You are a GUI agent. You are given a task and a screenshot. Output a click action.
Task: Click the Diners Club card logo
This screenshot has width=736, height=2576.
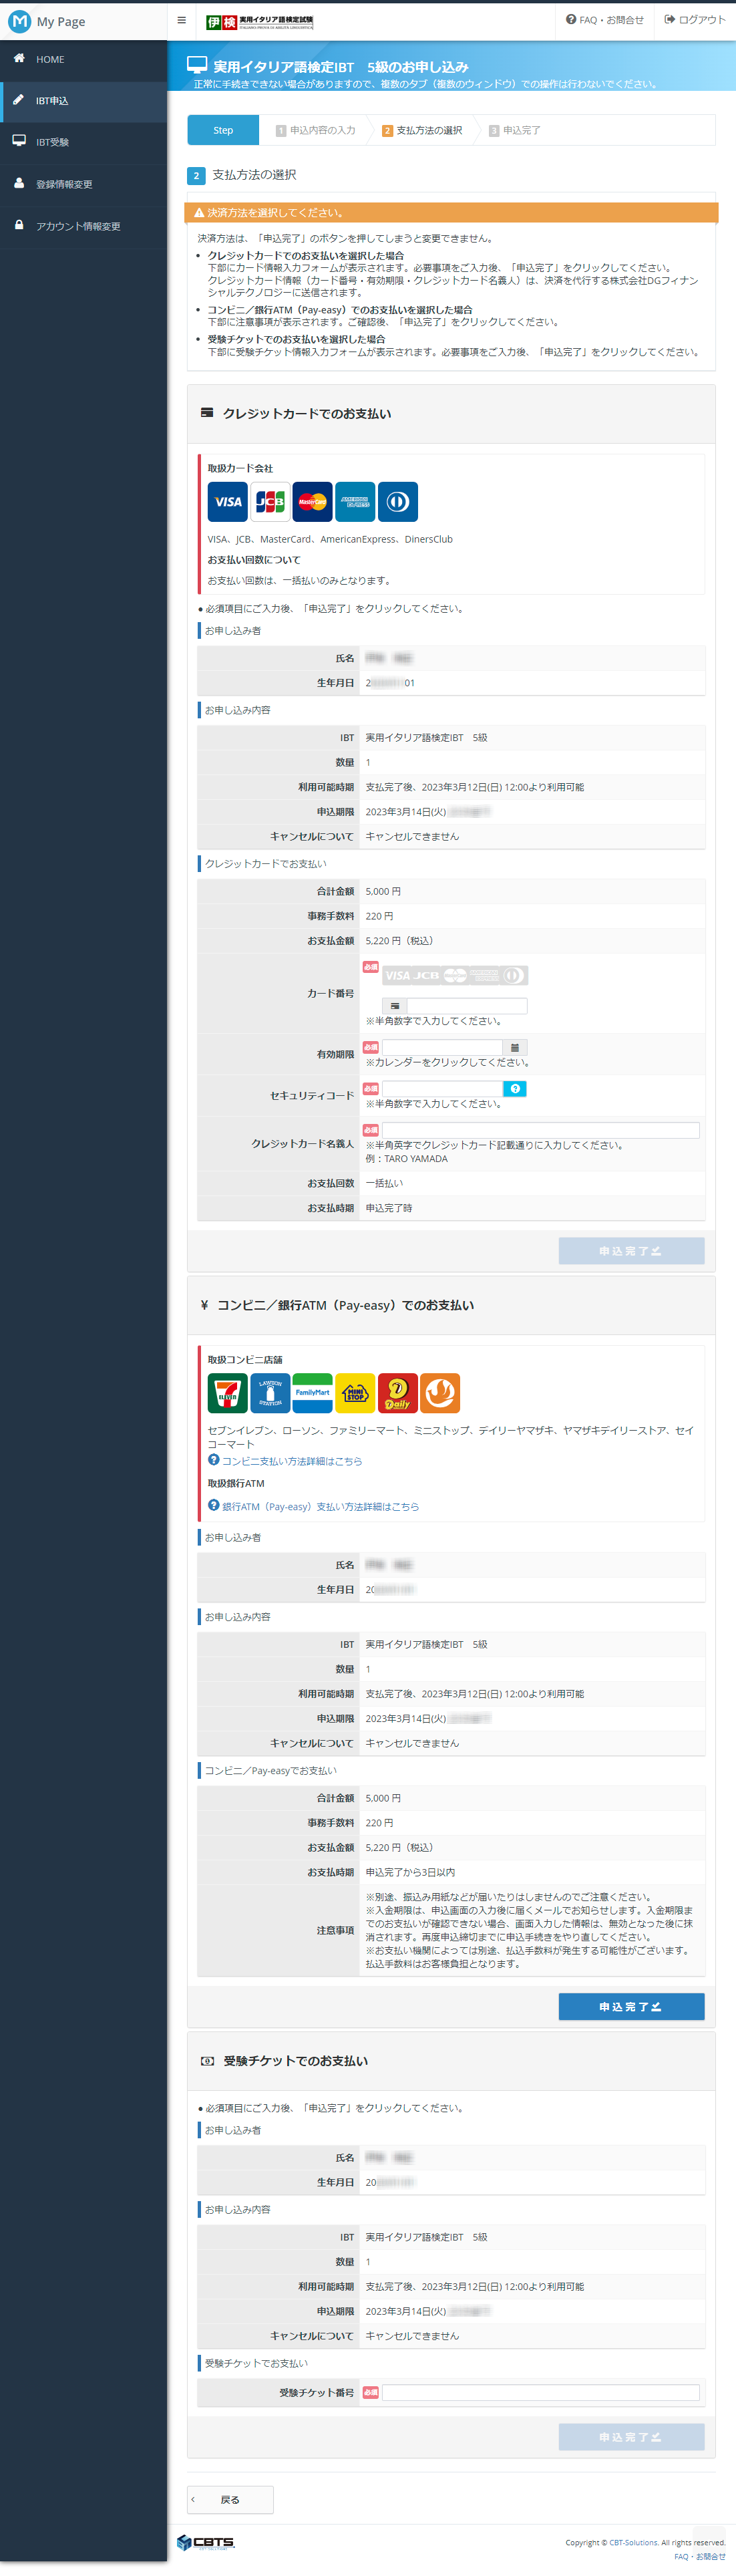pos(397,502)
